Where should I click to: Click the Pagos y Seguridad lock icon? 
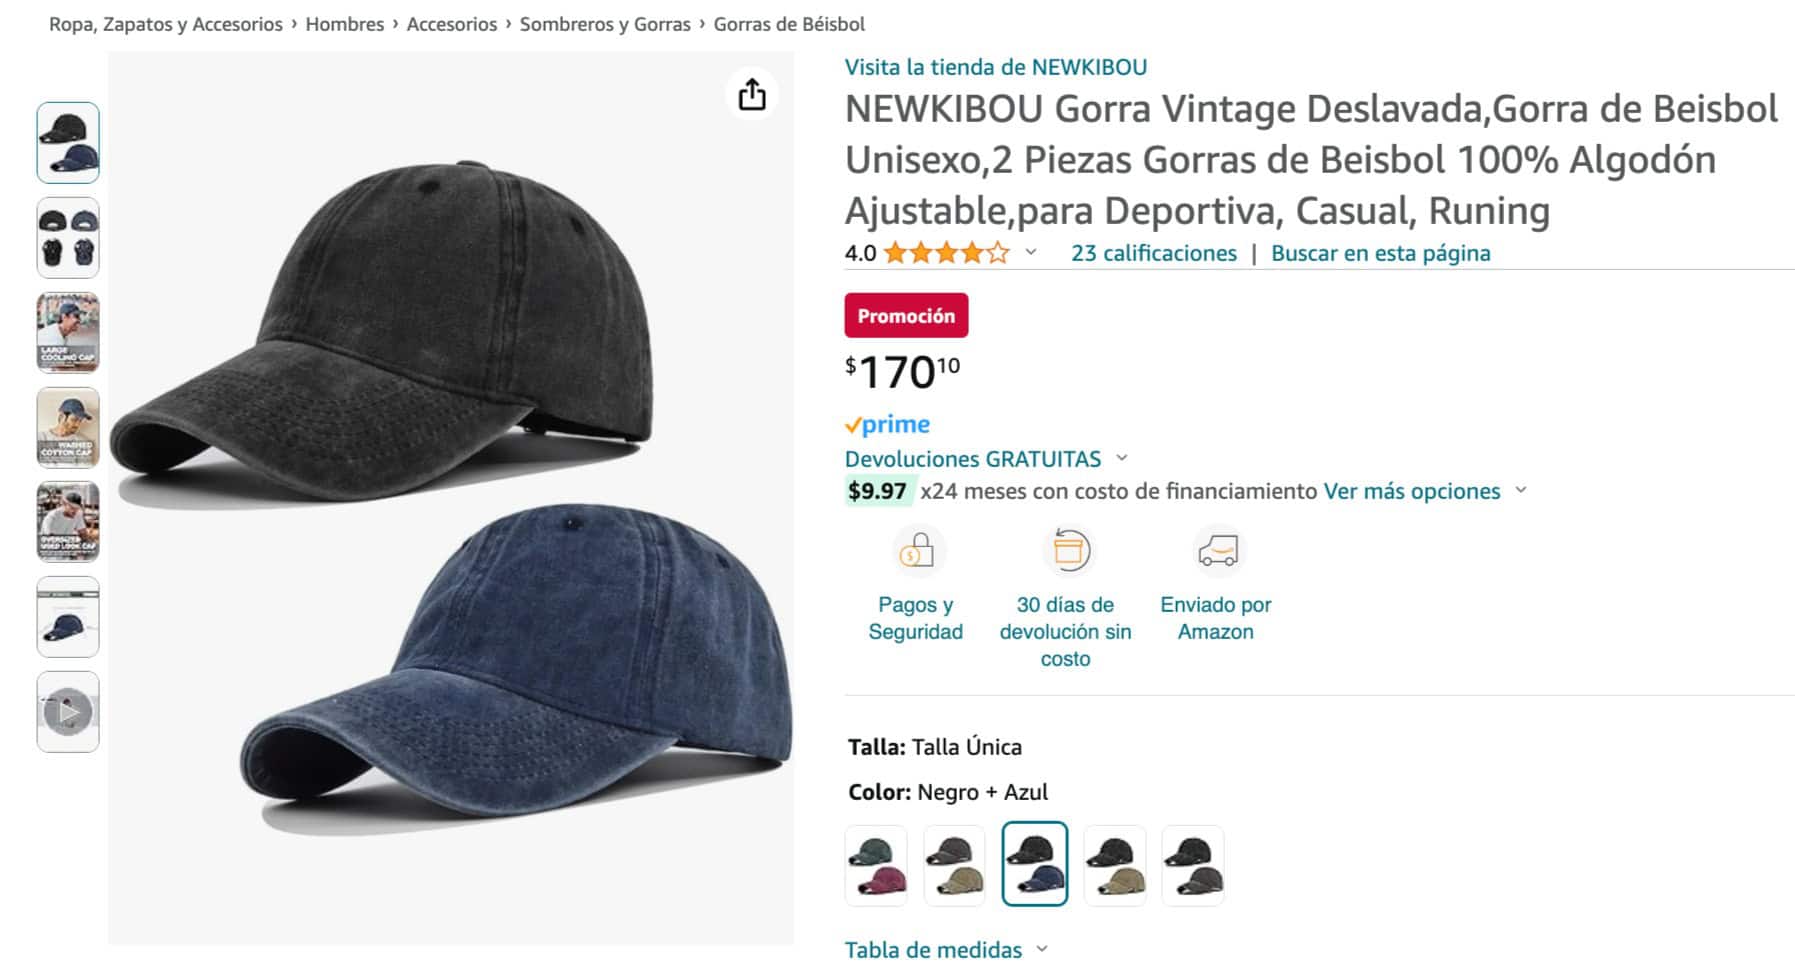(x=916, y=551)
